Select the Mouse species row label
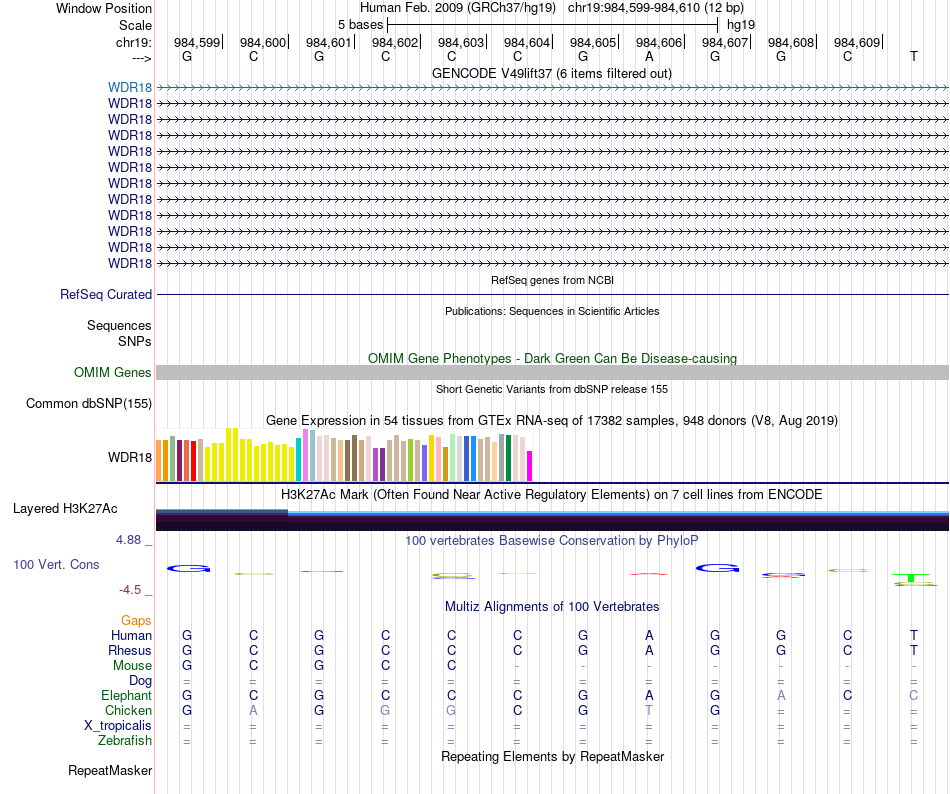950x794 pixels. click(x=132, y=666)
